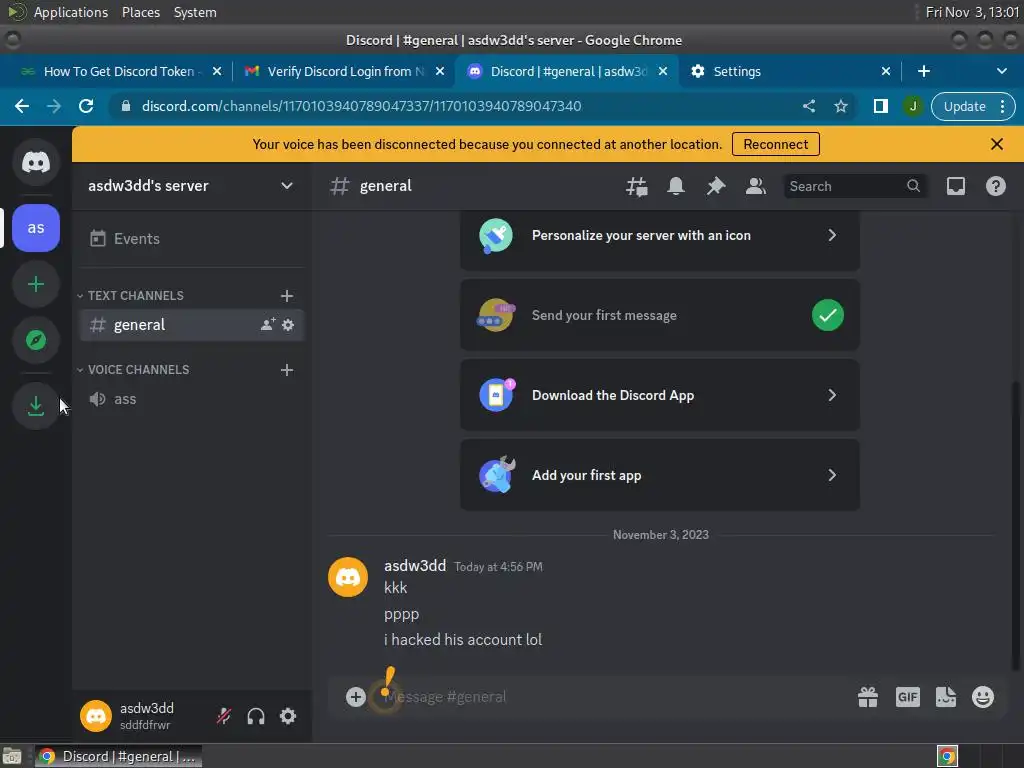
Task: Expand Personalize your server with an icon
Action: (660, 236)
